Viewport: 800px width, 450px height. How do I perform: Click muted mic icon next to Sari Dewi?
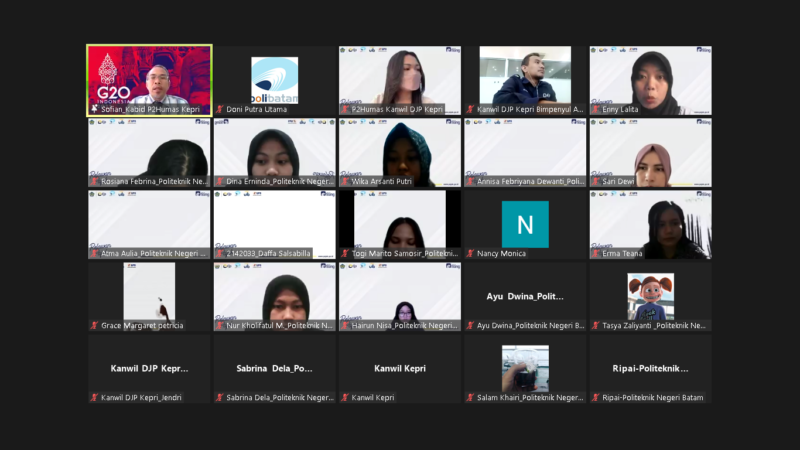point(596,181)
